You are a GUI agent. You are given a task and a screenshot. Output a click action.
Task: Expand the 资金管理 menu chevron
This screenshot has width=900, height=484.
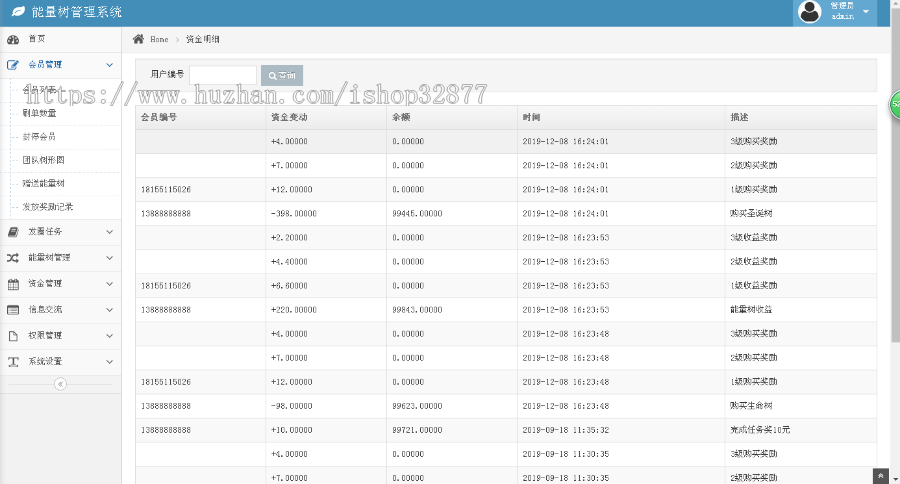(109, 284)
